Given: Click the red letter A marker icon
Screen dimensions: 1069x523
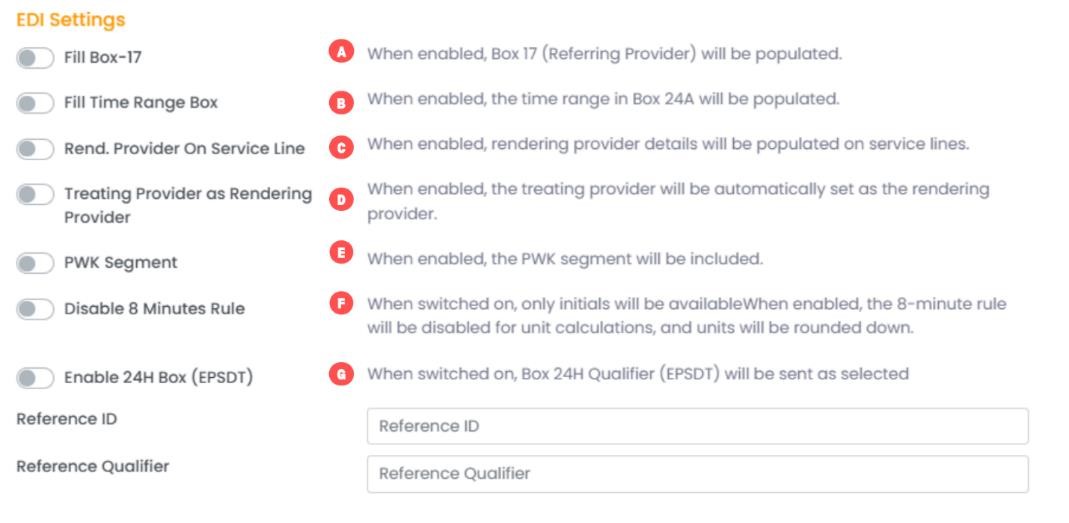Looking at the screenshot, I should tap(342, 53).
